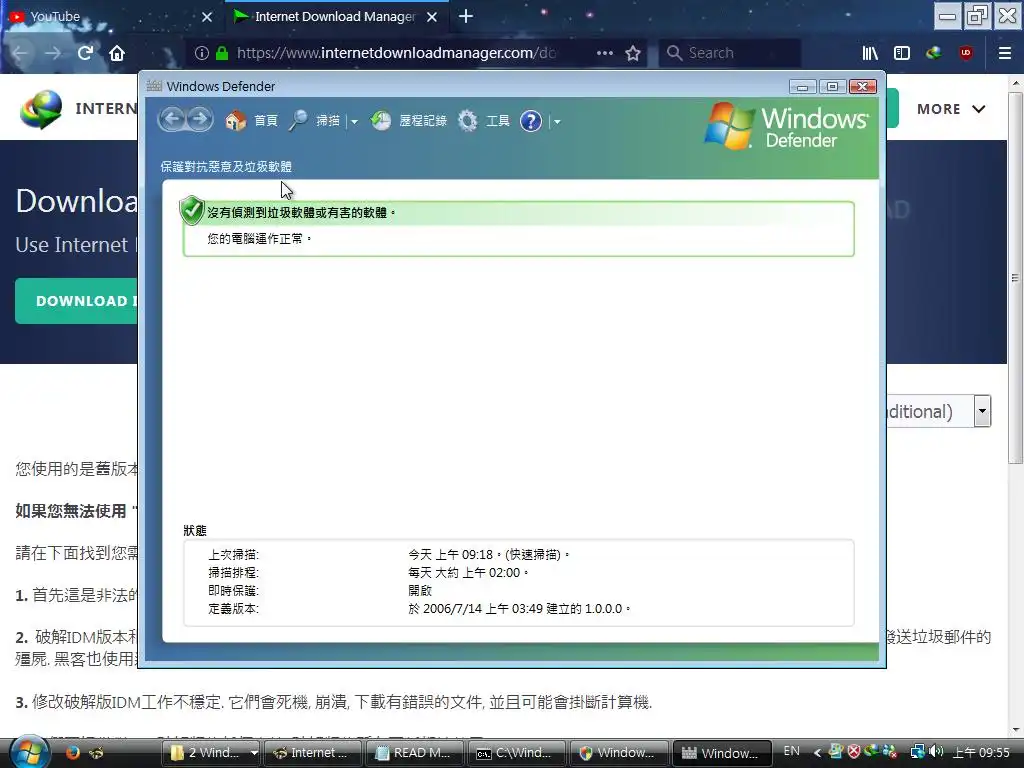Click the taskbar clock 上午 09:55

coord(981,753)
